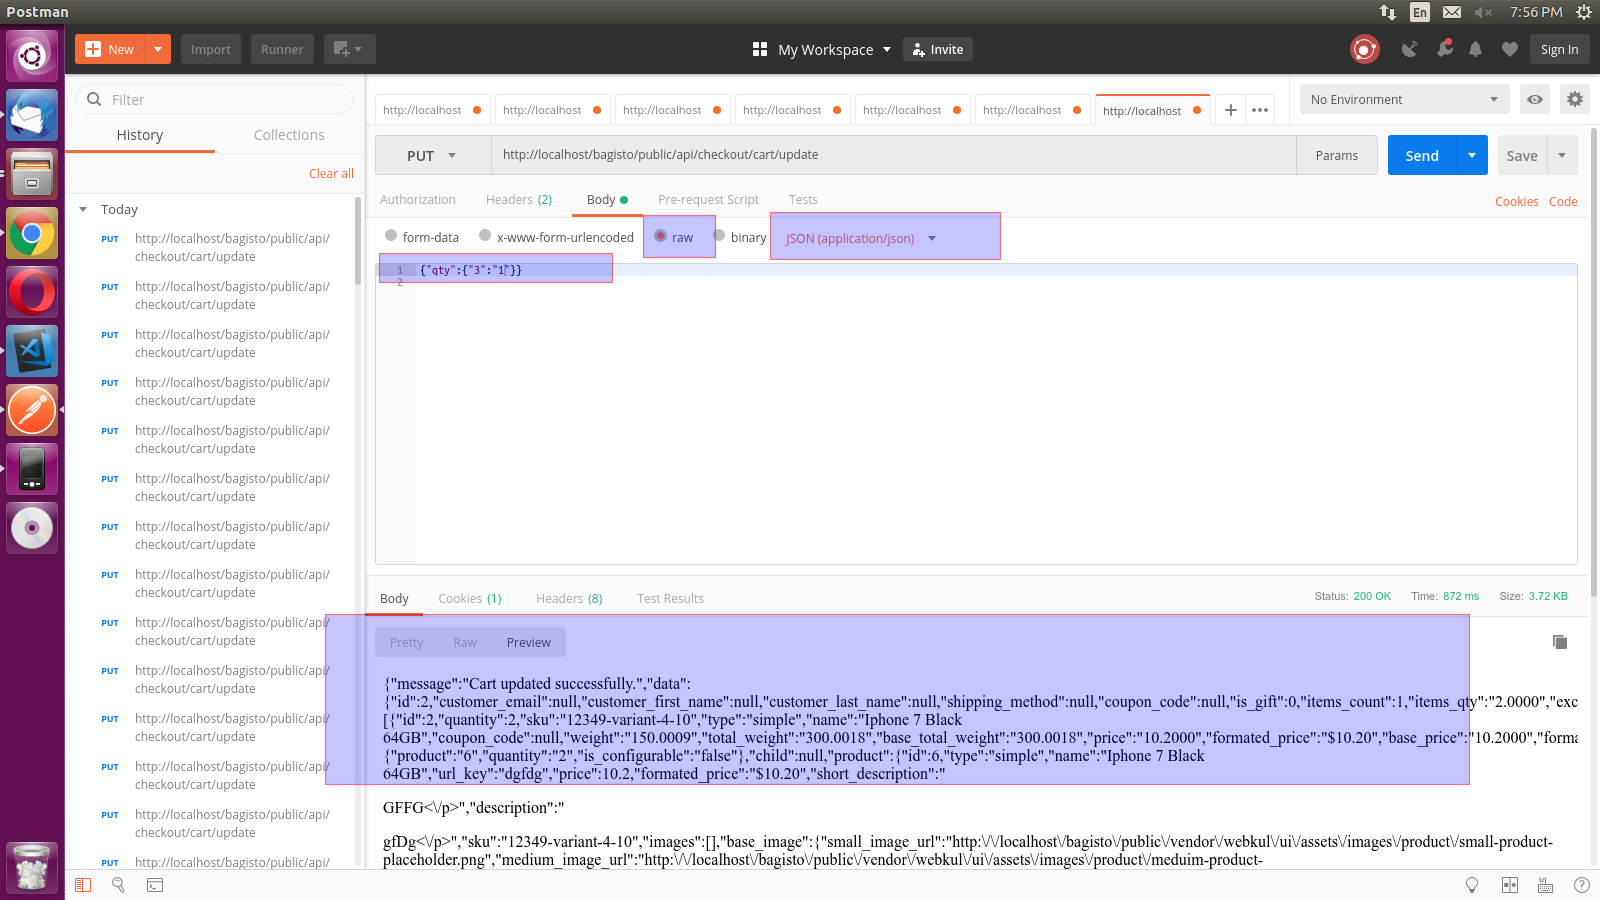Open the Cookies link near Code
The width and height of the screenshot is (1600, 900).
click(x=1517, y=201)
